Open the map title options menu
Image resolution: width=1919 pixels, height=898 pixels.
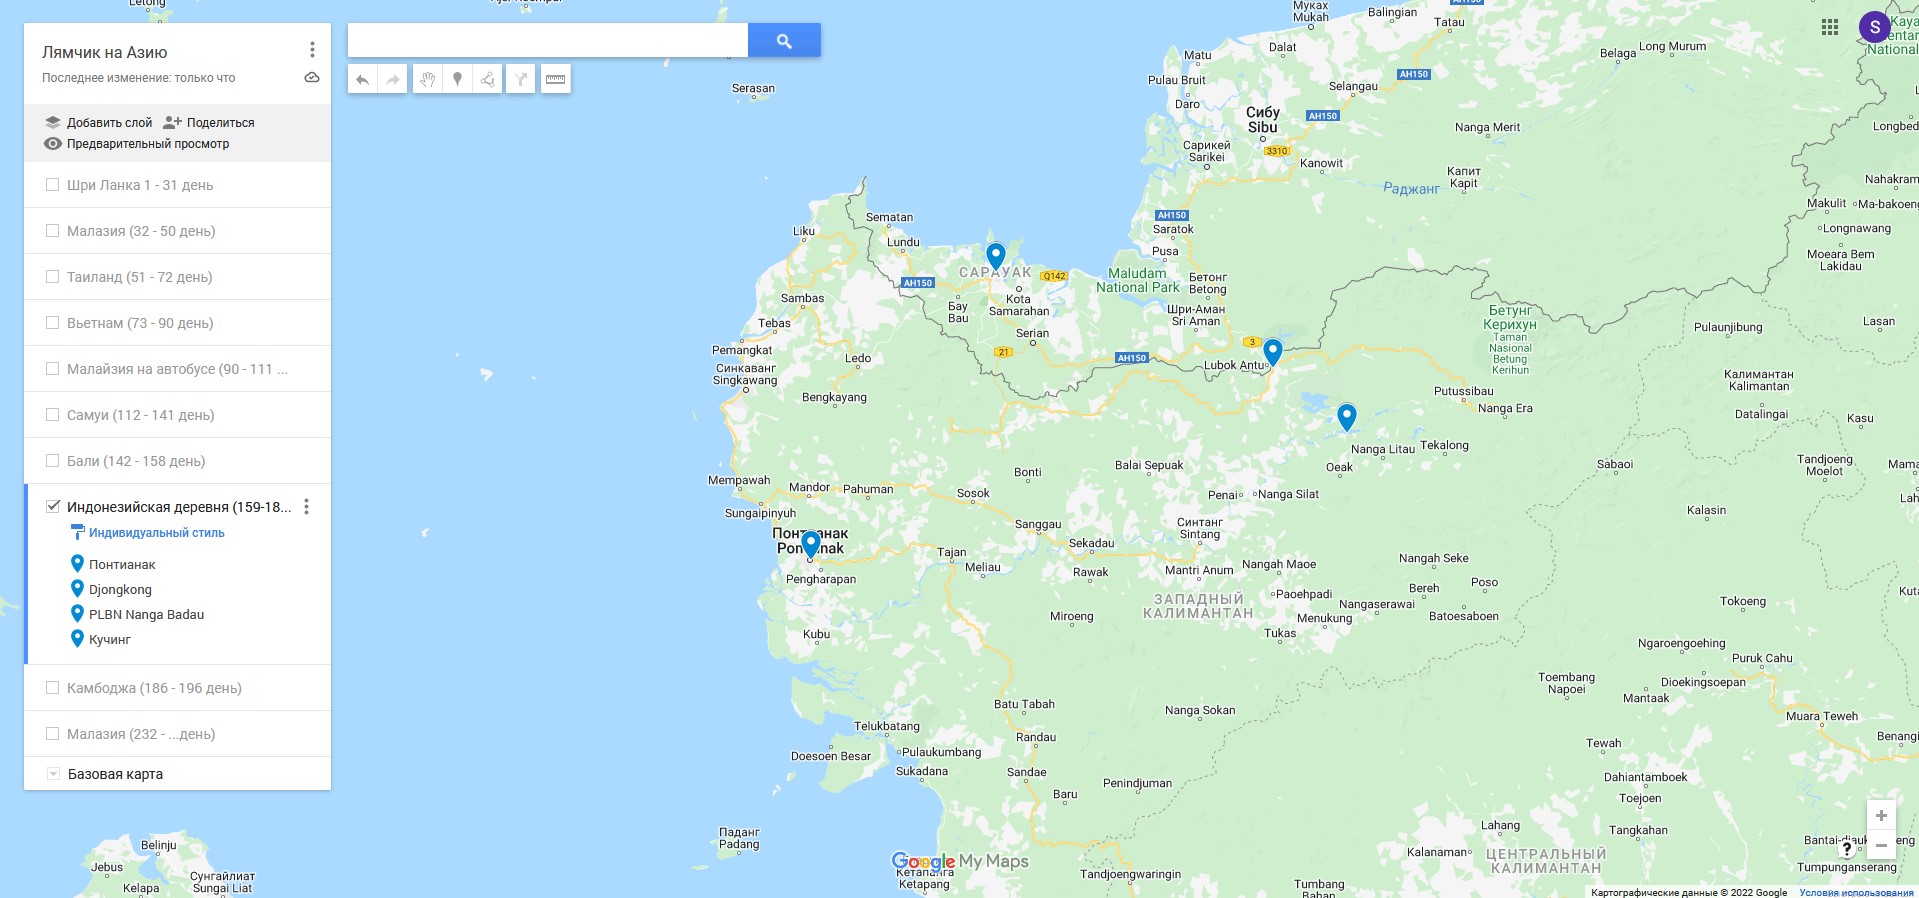click(x=312, y=50)
